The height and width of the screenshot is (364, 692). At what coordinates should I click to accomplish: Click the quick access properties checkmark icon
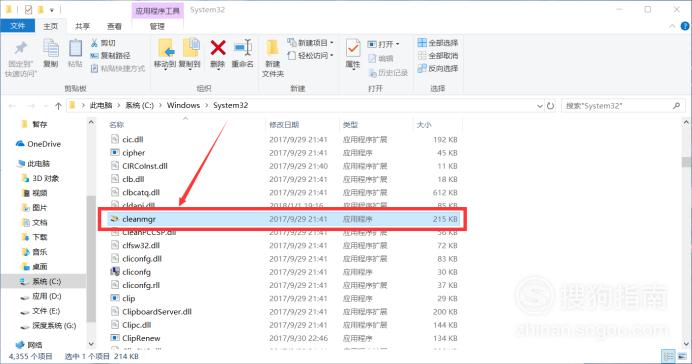(28, 9)
